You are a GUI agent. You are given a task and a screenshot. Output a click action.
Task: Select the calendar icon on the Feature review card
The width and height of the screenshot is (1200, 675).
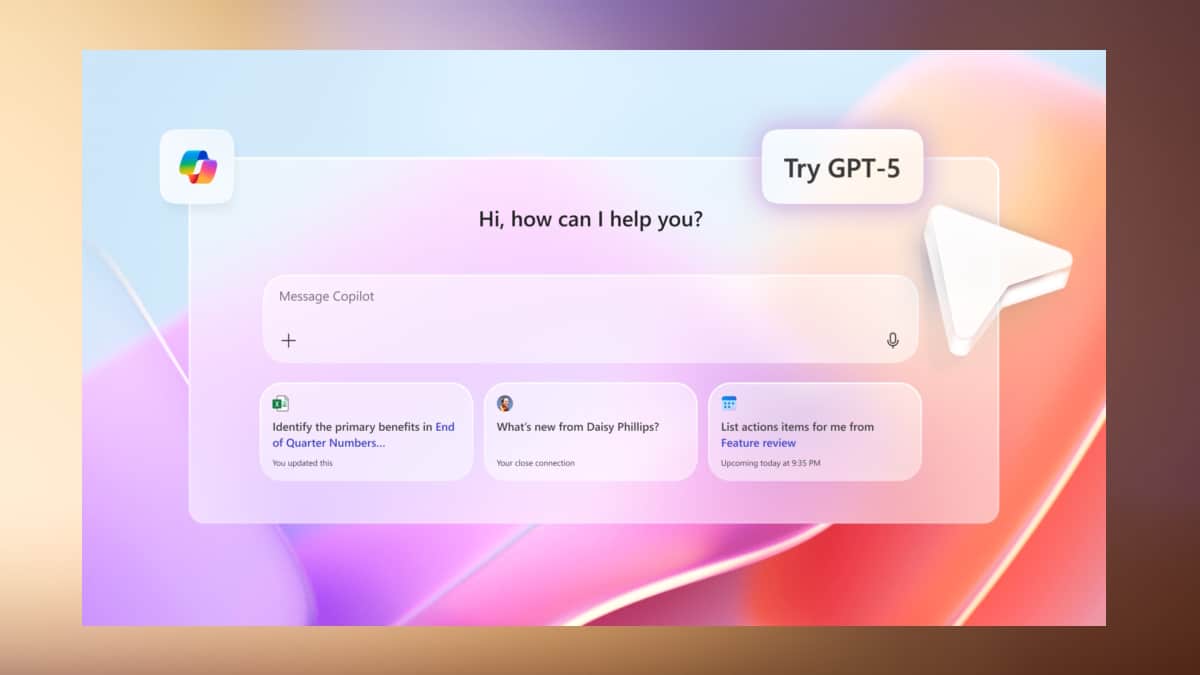pyautogui.click(x=729, y=403)
